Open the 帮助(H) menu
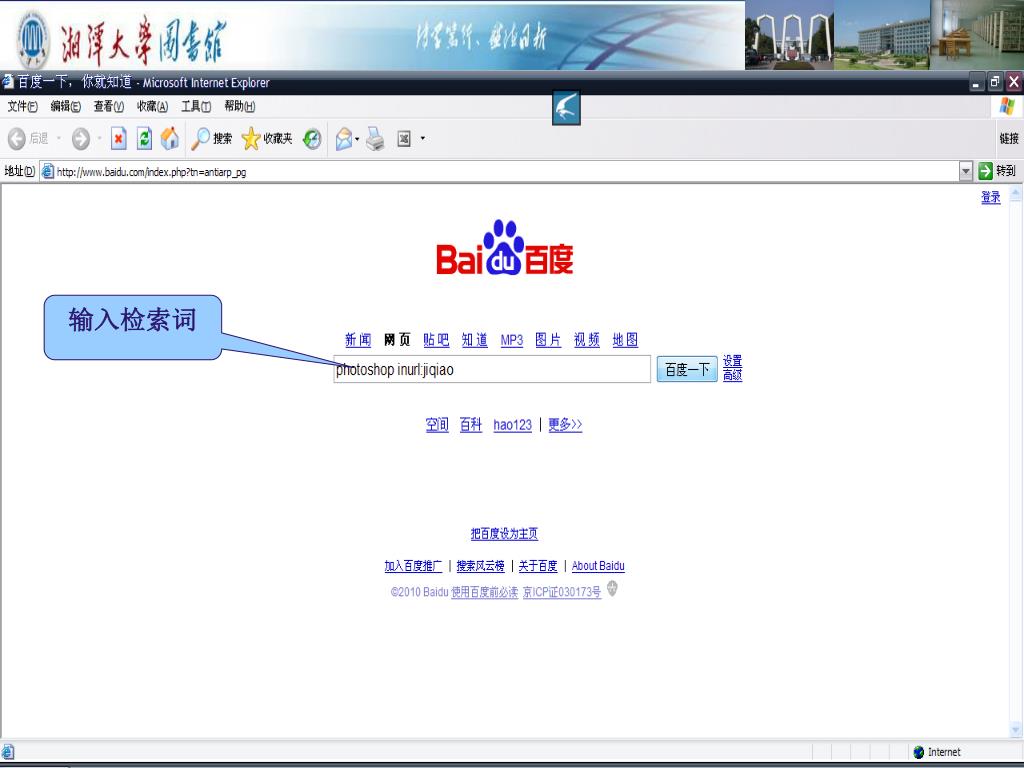Screen dimensions: 1024x768 click(x=240, y=106)
